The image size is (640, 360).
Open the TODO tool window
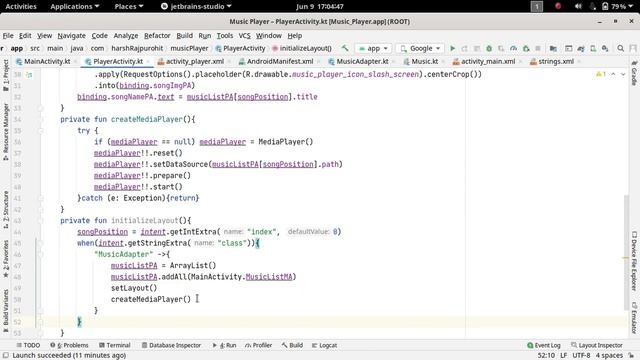click(x=28, y=345)
